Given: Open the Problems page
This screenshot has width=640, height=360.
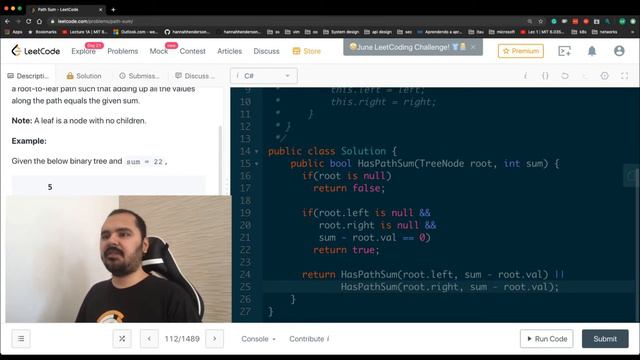Looking at the screenshot, I should click(122, 51).
